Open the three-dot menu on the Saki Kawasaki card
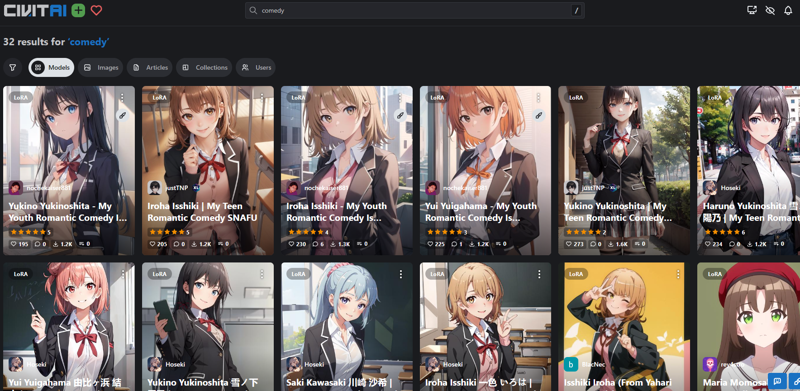This screenshot has height=391, width=800. [x=400, y=274]
